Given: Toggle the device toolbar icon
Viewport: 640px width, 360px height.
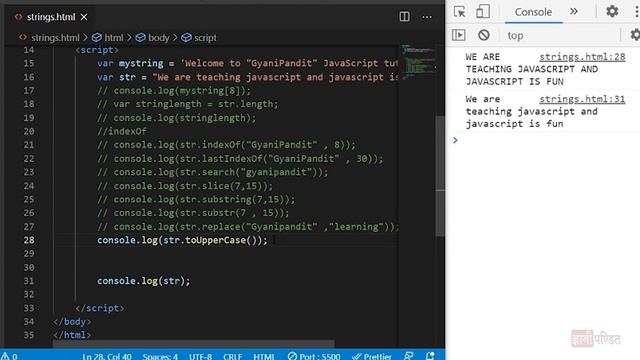Looking at the screenshot, I should [483, 11].
